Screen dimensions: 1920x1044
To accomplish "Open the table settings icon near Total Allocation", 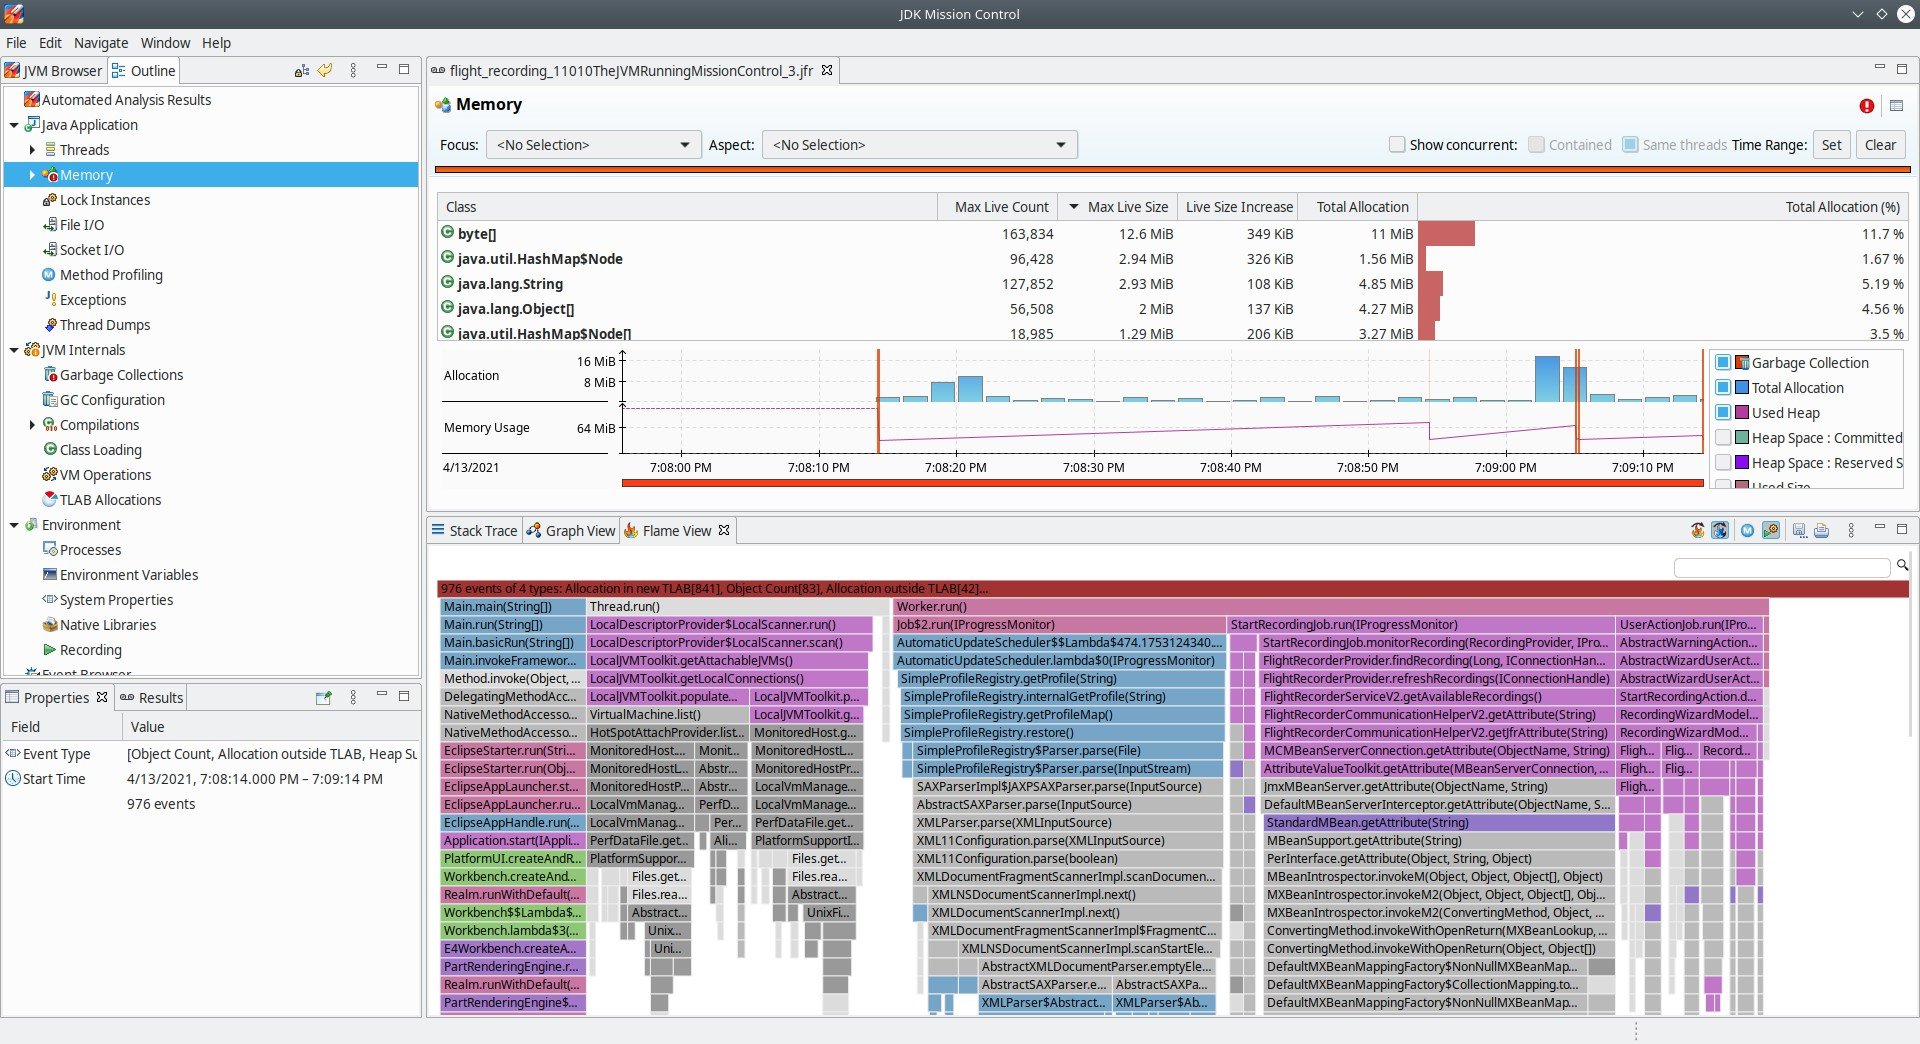I will 1897,105.
